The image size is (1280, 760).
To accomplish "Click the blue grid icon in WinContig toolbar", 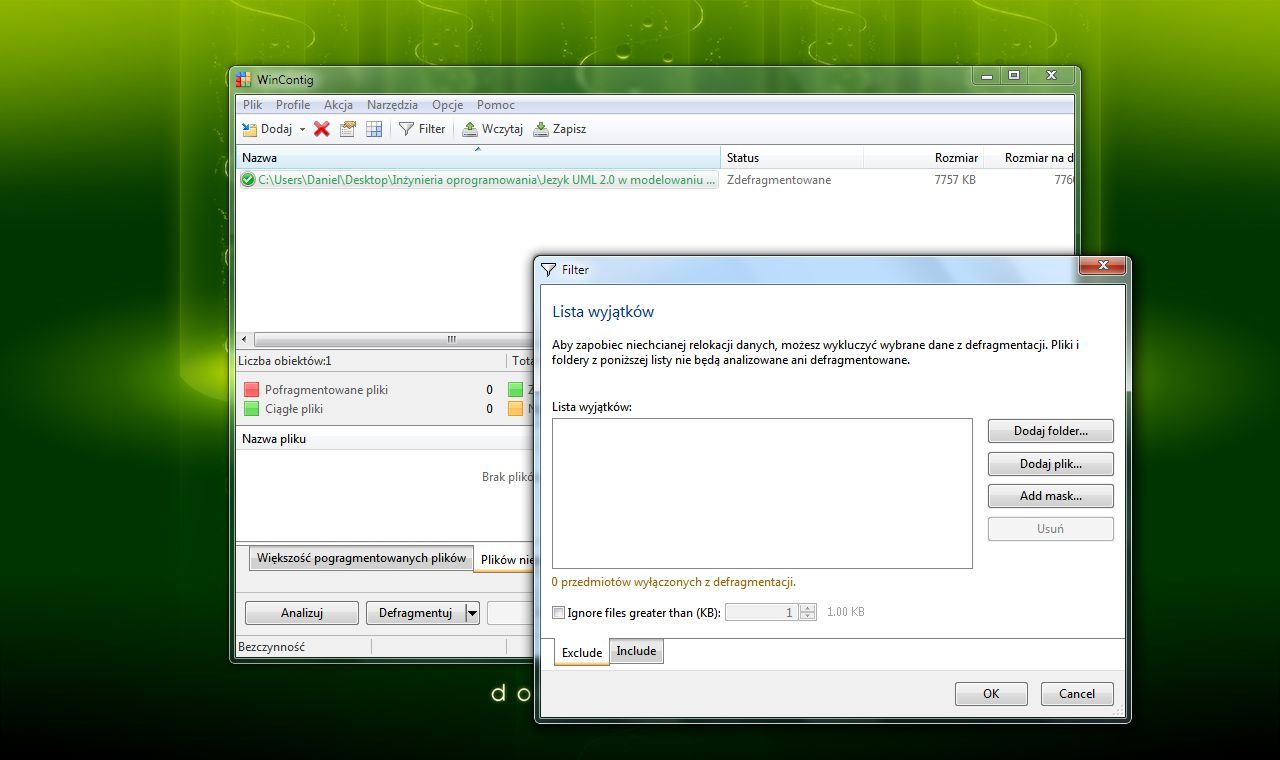I will point(374,129).
